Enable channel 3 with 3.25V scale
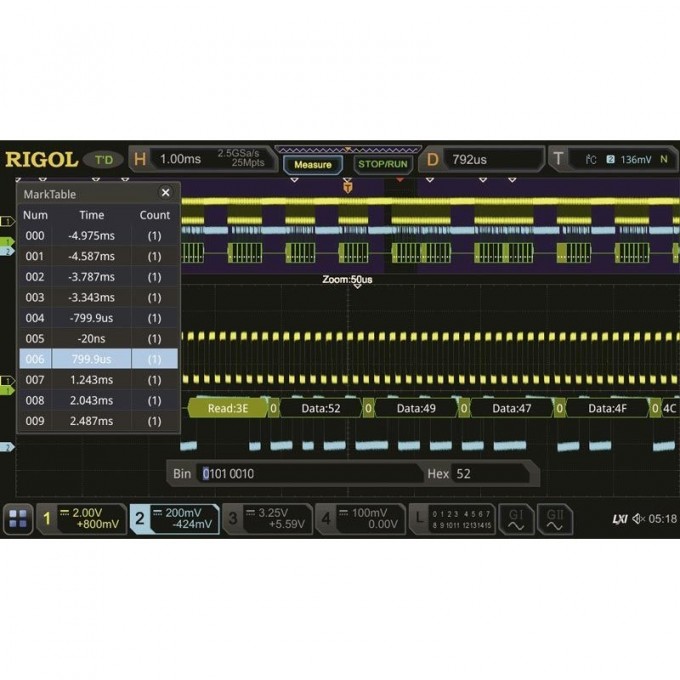The image size is (680, 680). tap(267, 518)
